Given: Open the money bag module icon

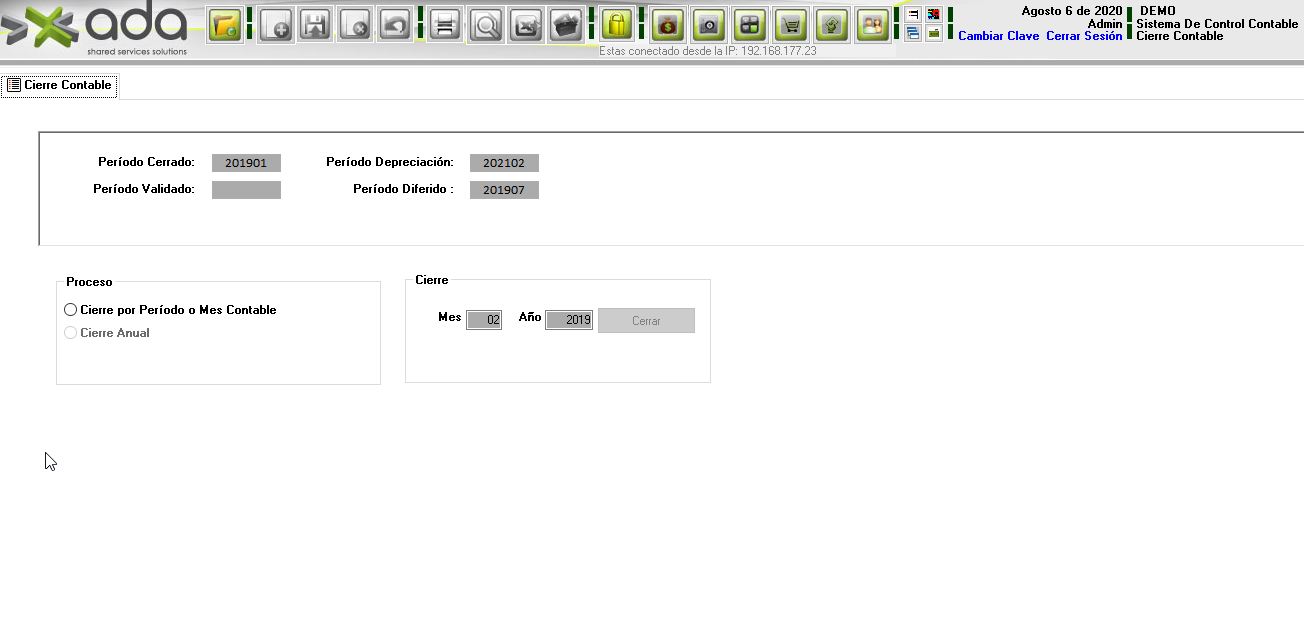Looking at the screenshot, I should 667,25.
